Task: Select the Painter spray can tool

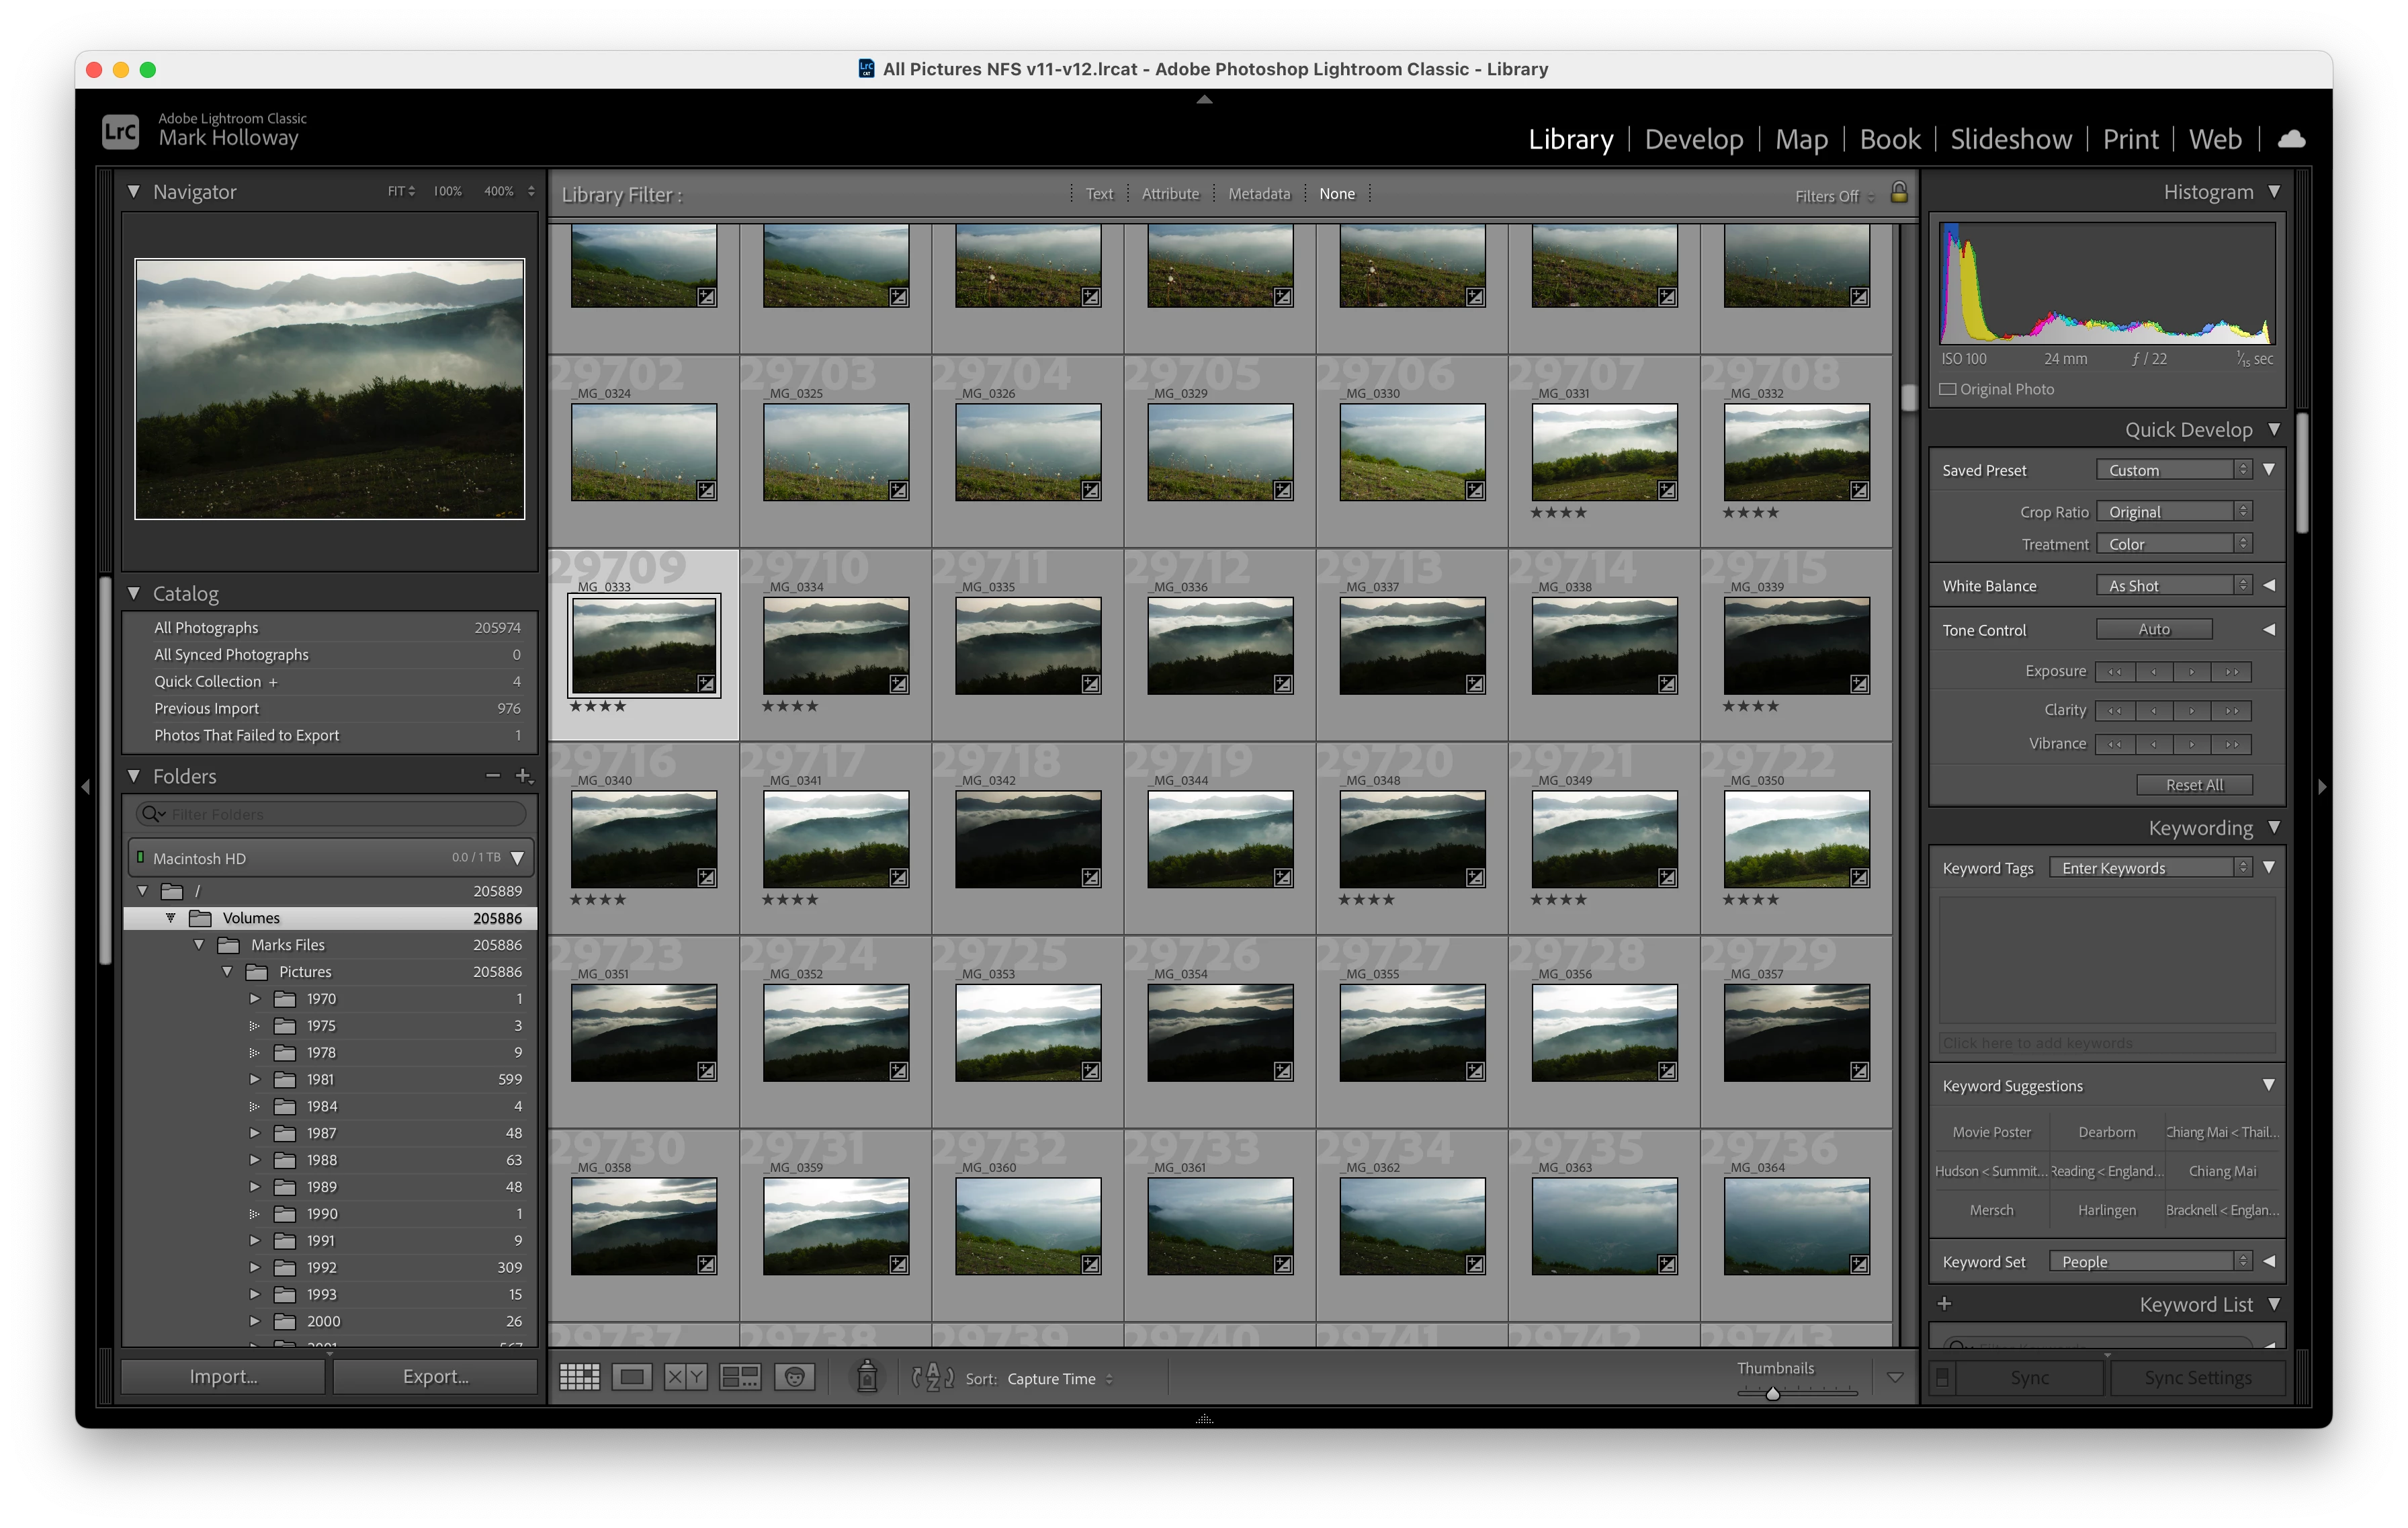Action: [867, 1377]
